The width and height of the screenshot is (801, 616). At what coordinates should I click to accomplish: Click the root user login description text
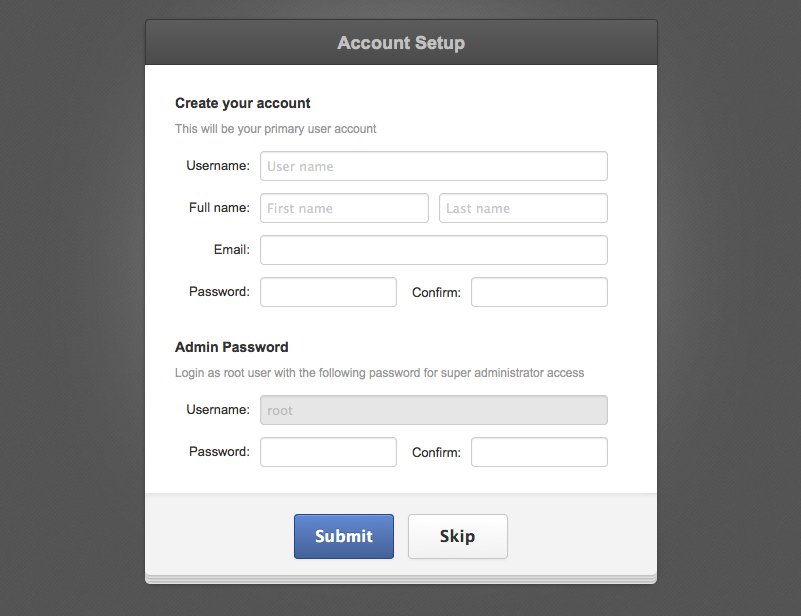click(380, 373)
